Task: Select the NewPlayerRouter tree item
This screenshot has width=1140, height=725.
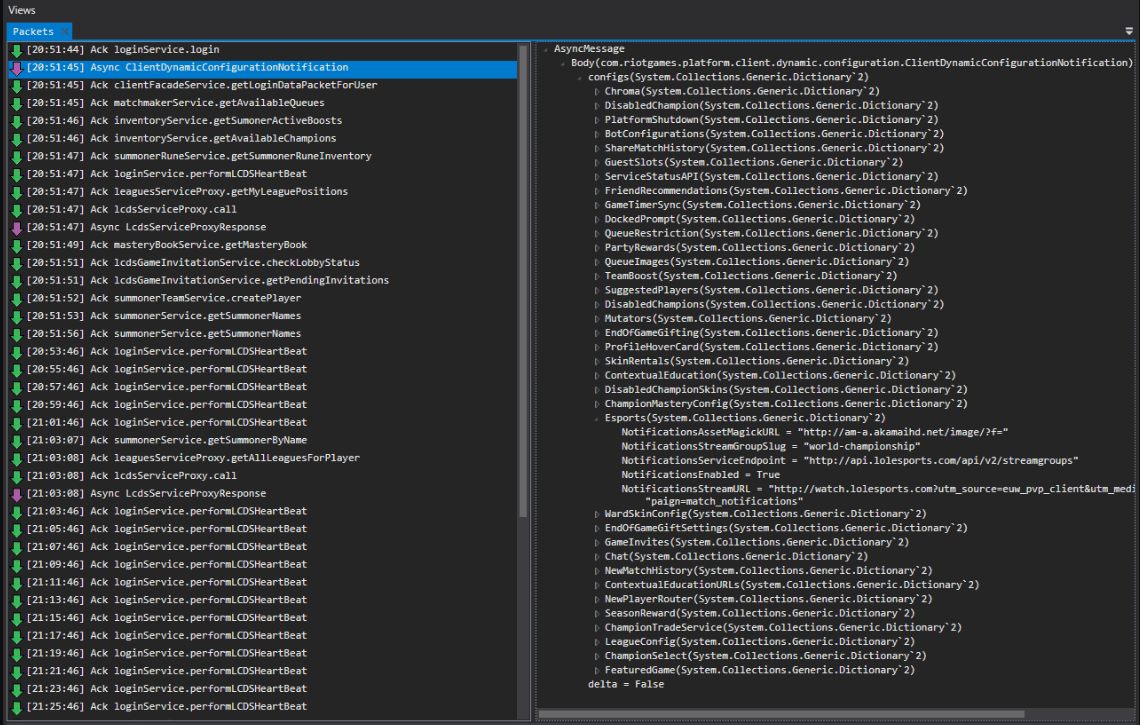Action: 768,599
